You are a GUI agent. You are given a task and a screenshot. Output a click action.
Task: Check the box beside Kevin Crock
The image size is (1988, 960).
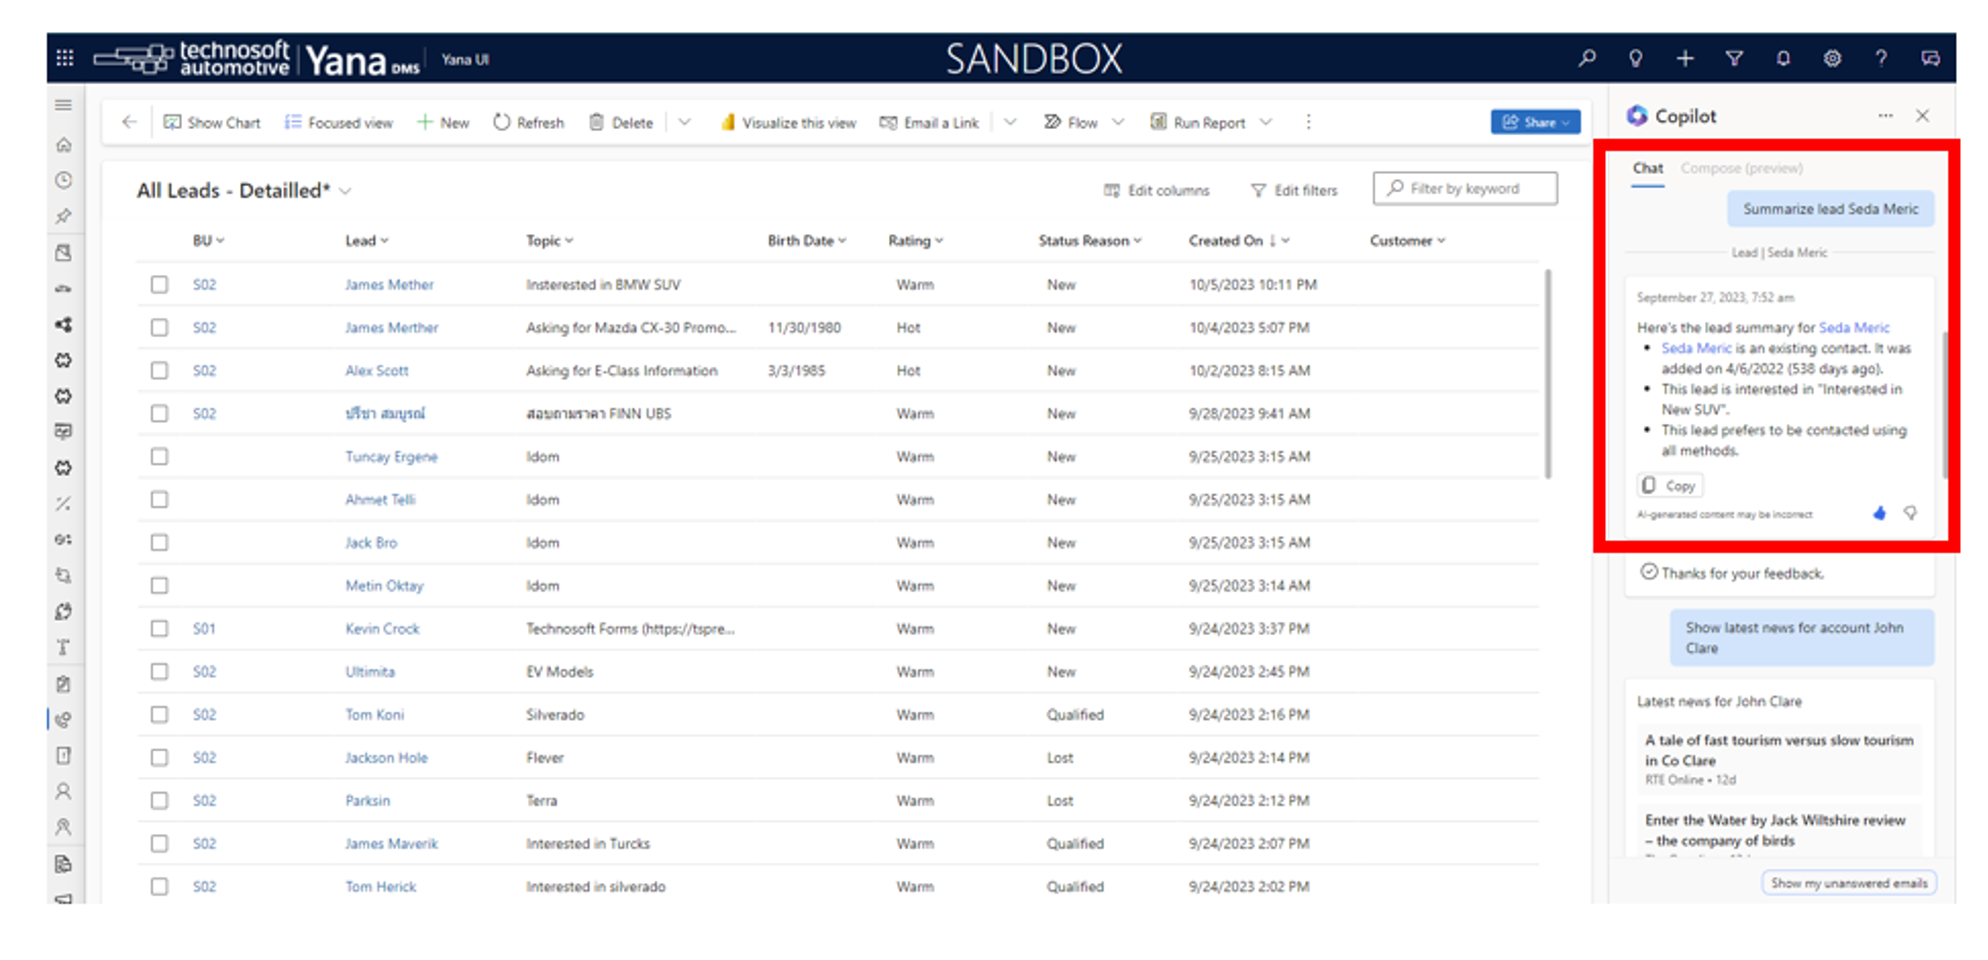159,629
